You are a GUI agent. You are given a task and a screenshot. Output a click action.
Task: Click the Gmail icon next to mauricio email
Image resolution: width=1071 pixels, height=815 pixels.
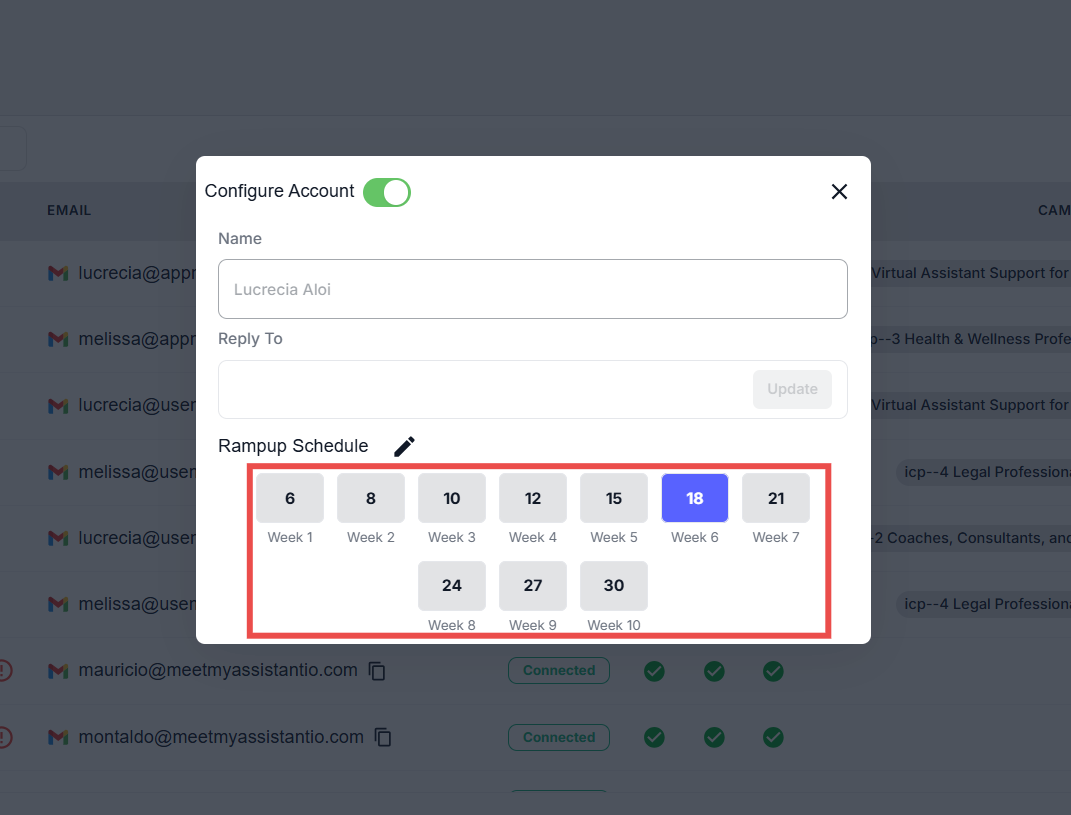[58, 671]
